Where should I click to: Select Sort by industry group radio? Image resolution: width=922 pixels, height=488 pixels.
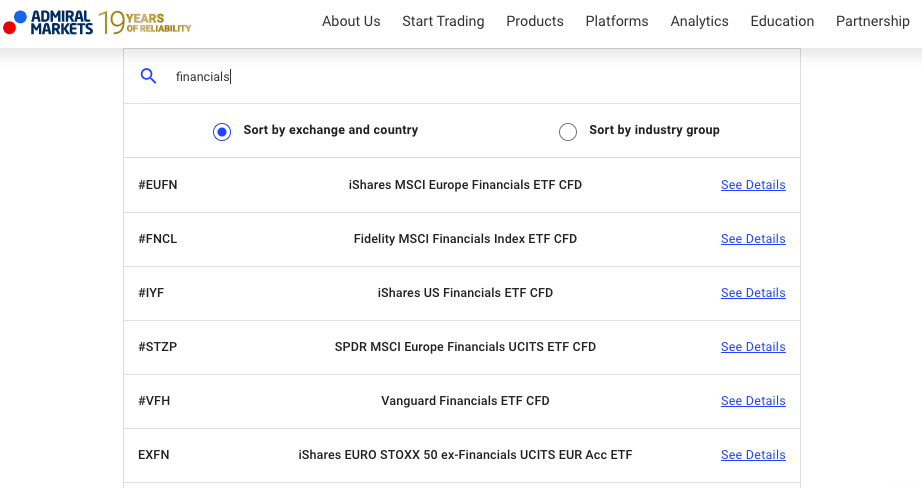click(568, 132)
